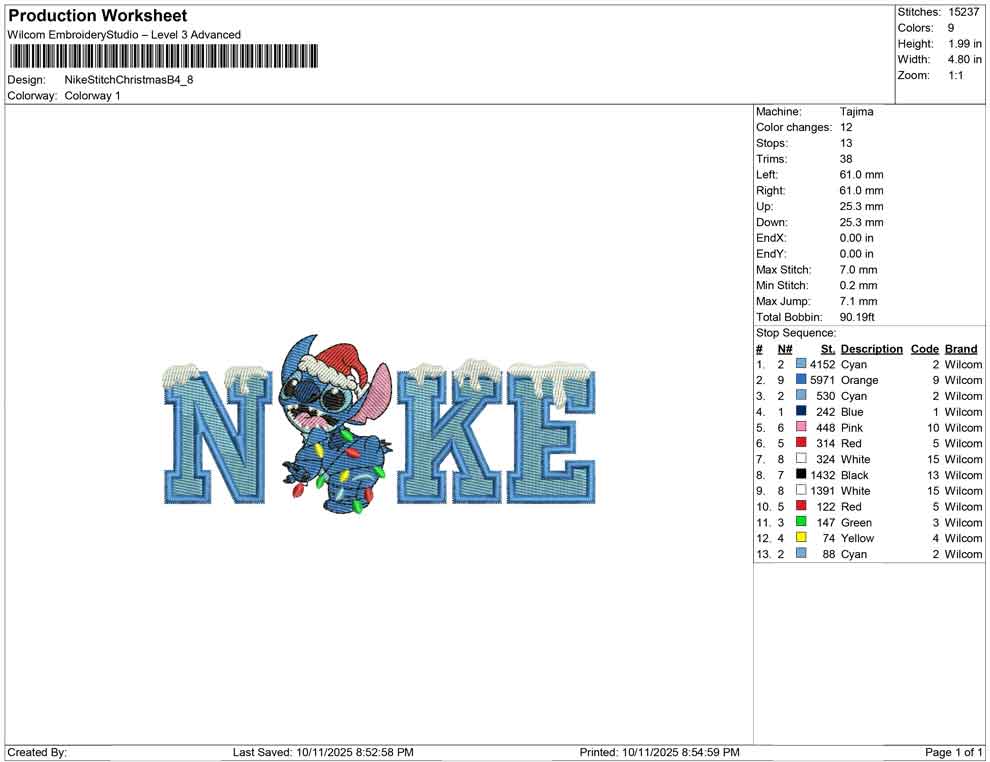Click the Colors value 9
The width and height of the screenshot is (990, 762).
[951, 28]
